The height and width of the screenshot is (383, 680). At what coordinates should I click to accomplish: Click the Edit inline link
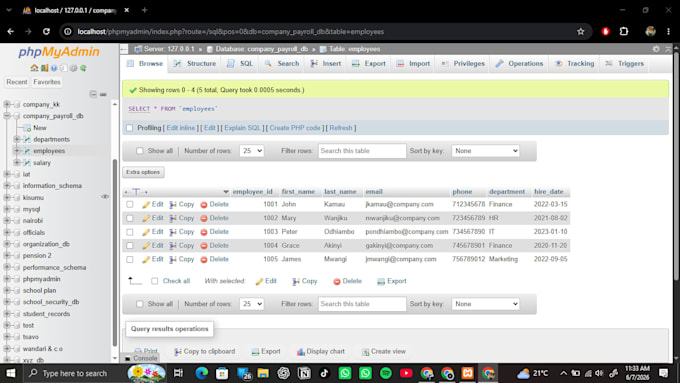point(181,128)
